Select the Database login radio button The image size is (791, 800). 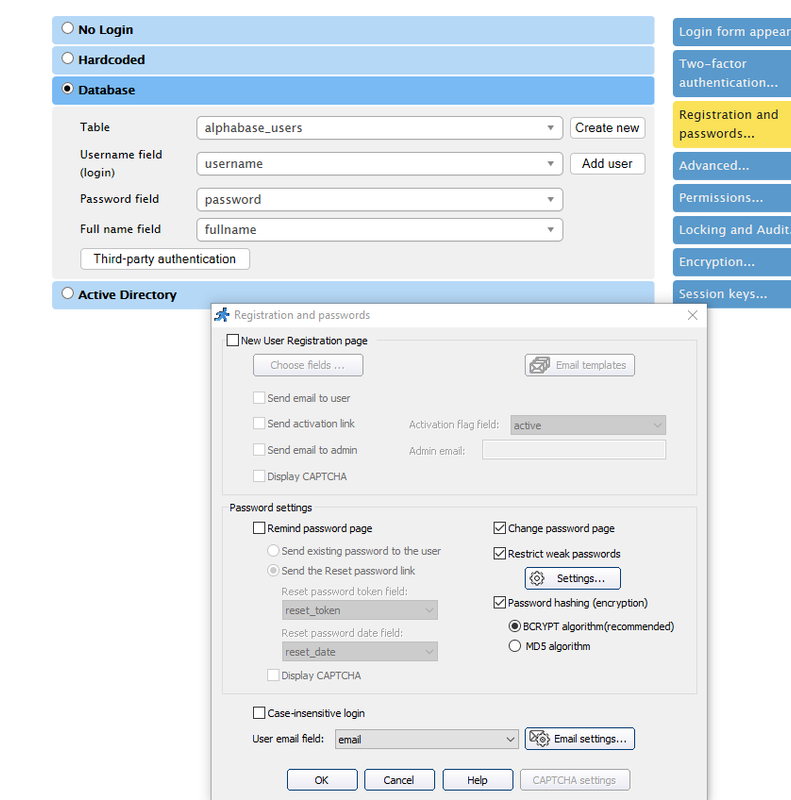[67, 88]
